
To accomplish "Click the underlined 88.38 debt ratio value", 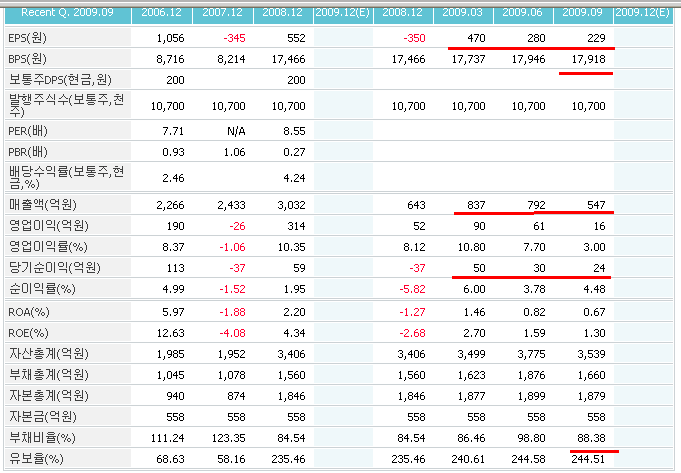I will (588, 437).
